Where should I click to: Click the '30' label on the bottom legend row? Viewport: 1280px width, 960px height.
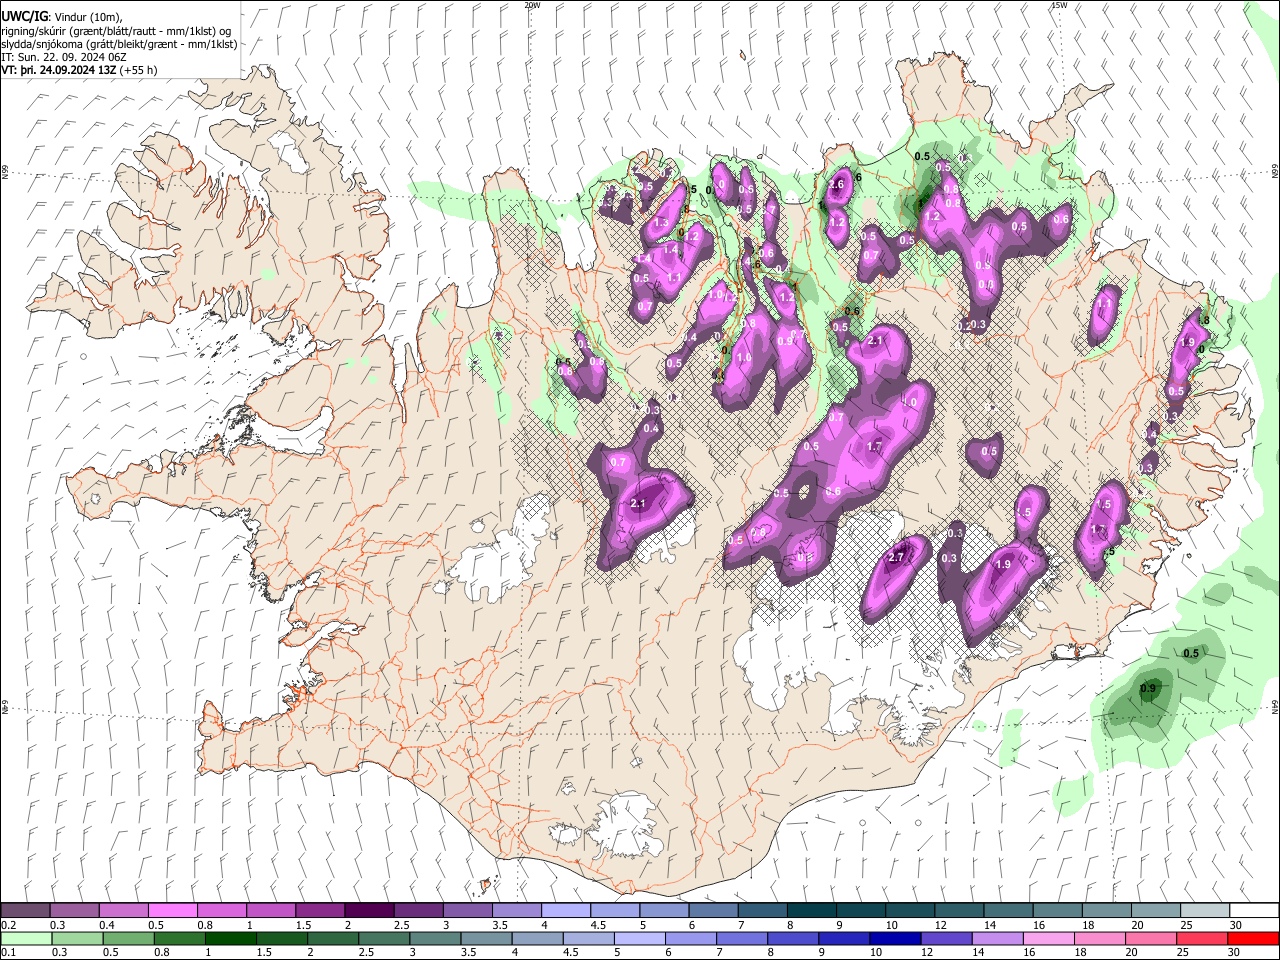coord(1232,953)
